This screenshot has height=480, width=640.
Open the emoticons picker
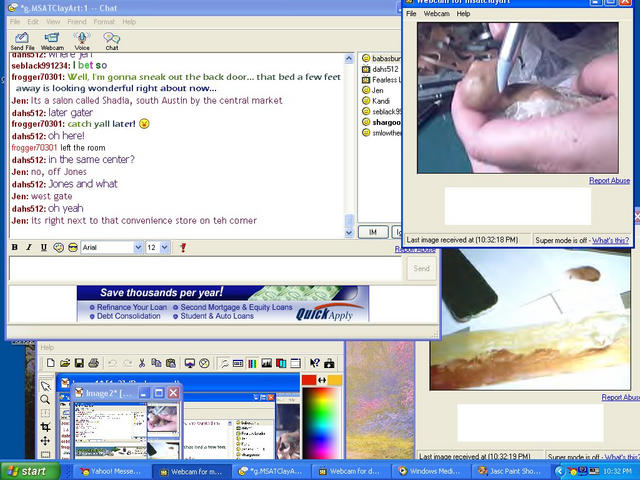click(73, 247)
